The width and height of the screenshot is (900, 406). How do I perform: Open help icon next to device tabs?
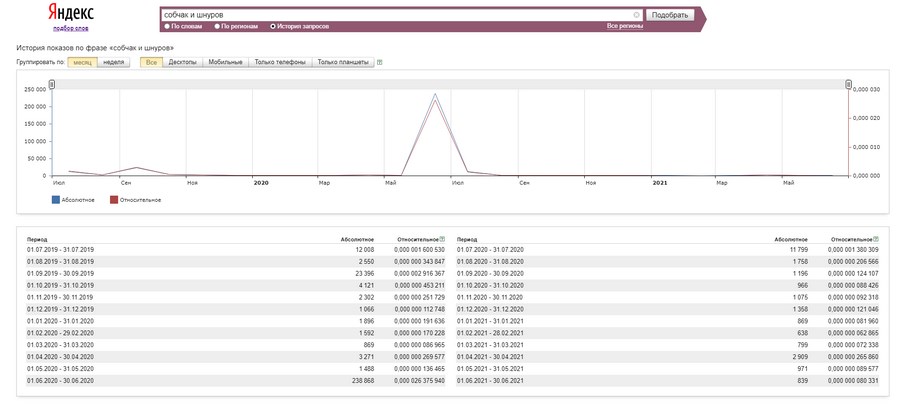[x=379, y=62]
